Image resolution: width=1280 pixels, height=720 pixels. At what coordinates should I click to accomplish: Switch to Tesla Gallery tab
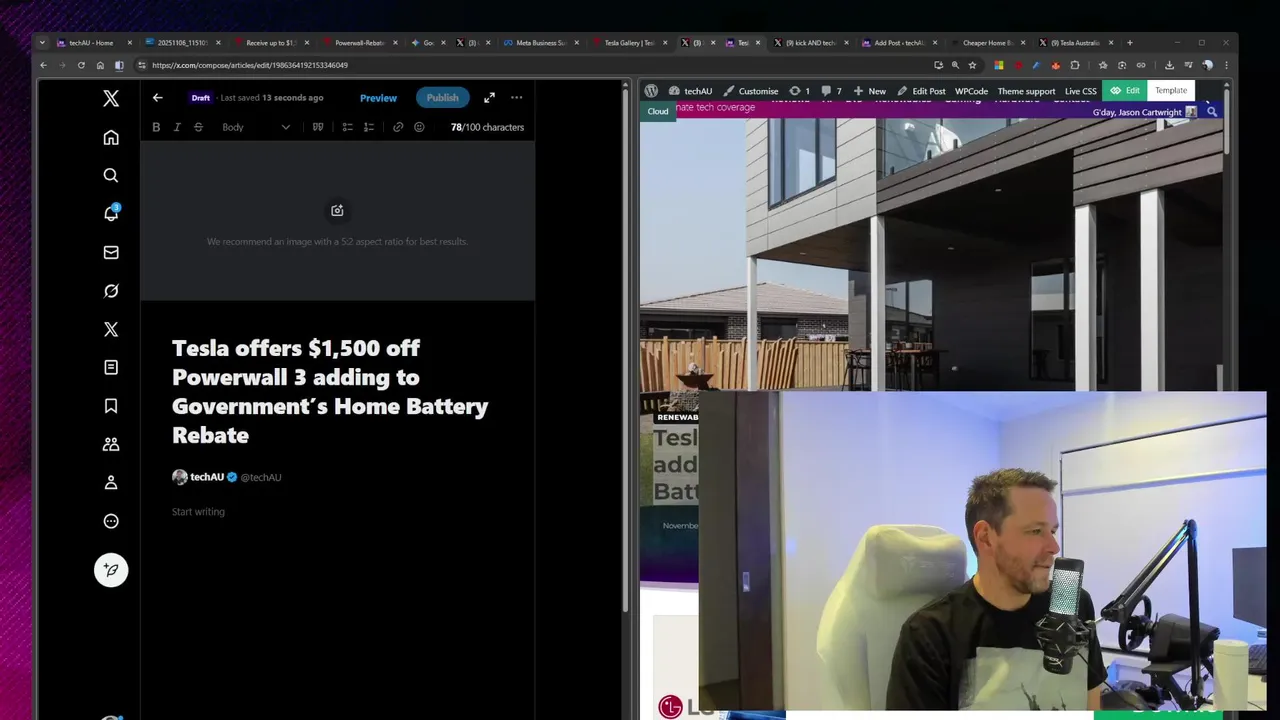click(x=629, y=43)
